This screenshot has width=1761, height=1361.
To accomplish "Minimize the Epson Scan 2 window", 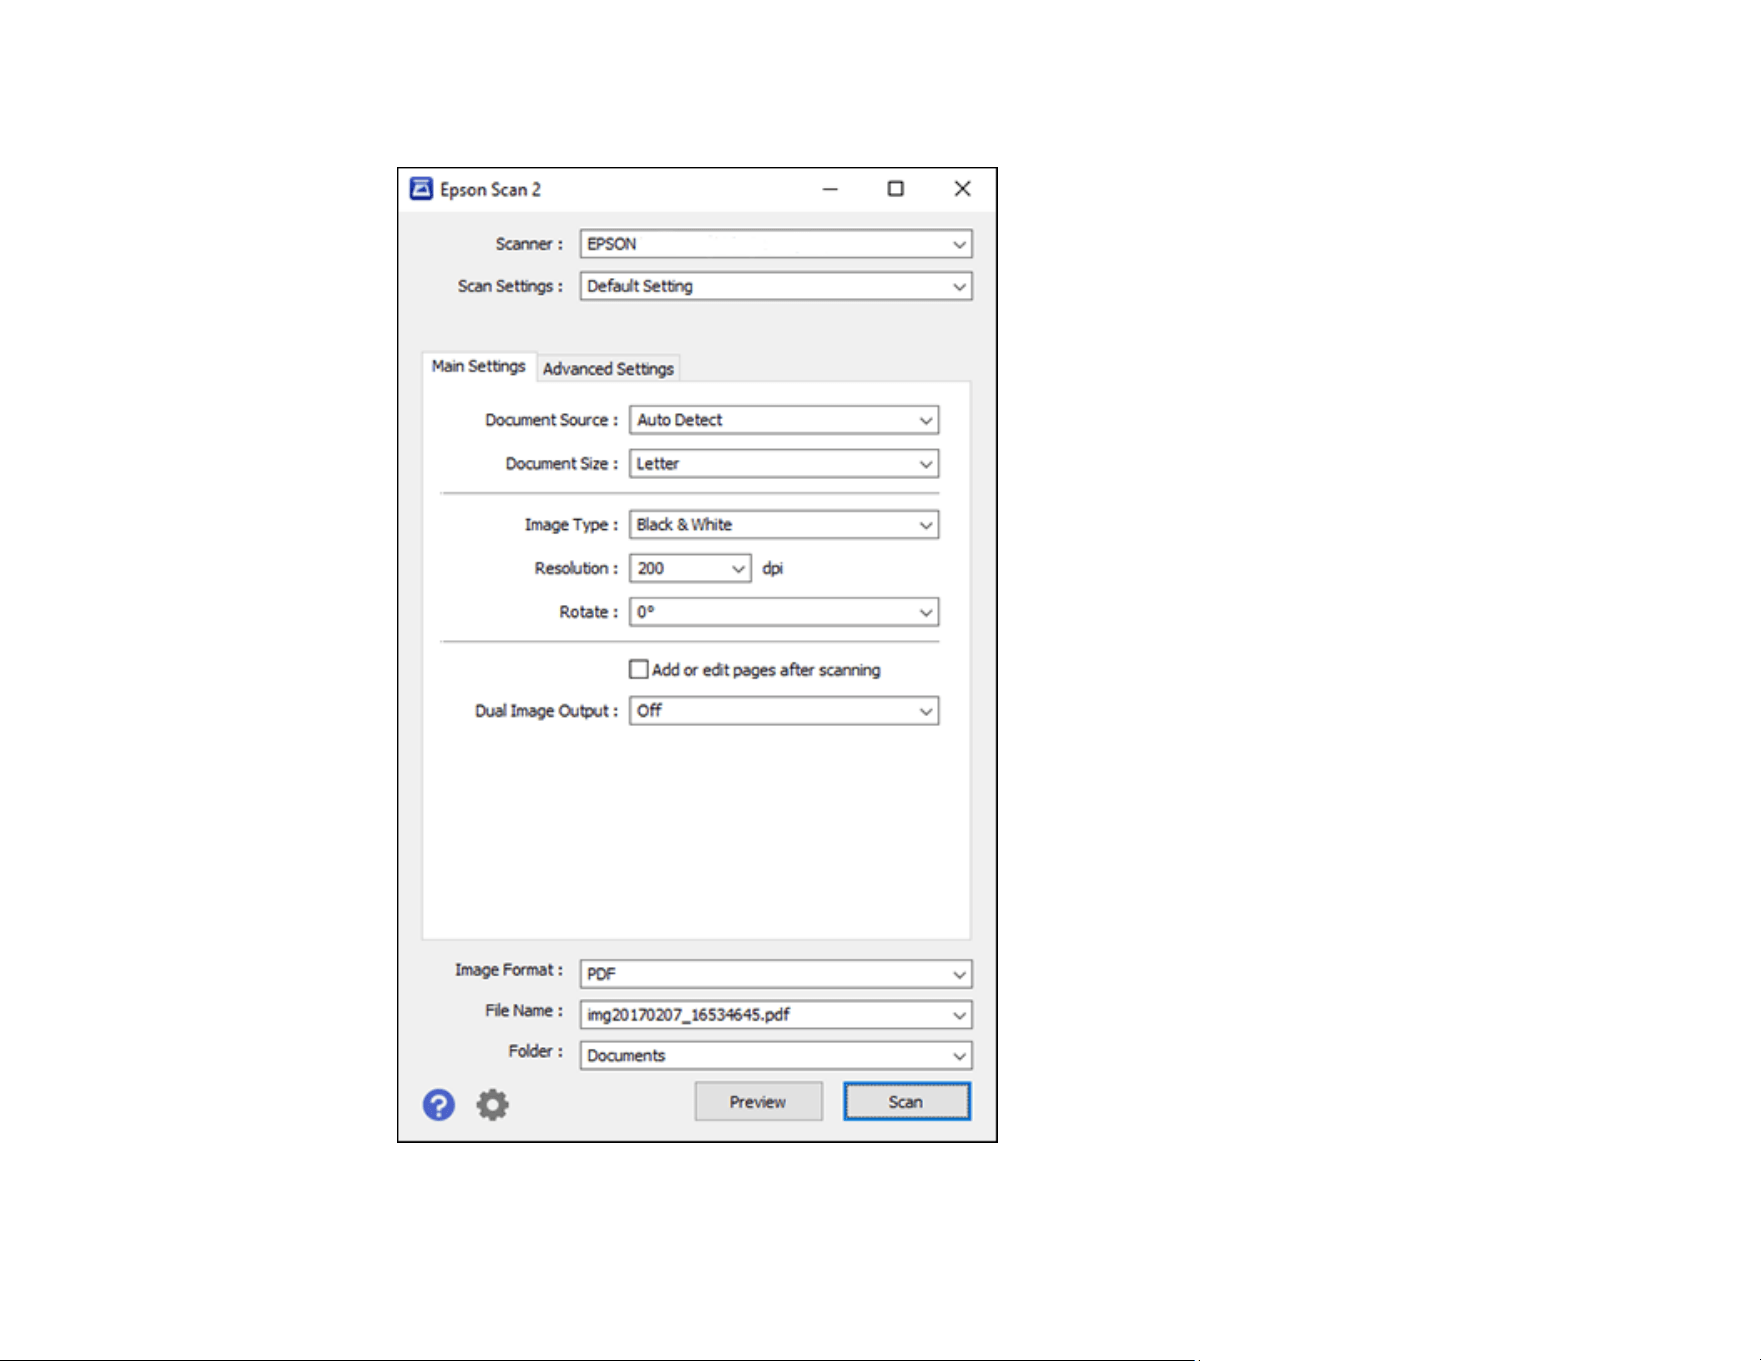I will 830,189.
